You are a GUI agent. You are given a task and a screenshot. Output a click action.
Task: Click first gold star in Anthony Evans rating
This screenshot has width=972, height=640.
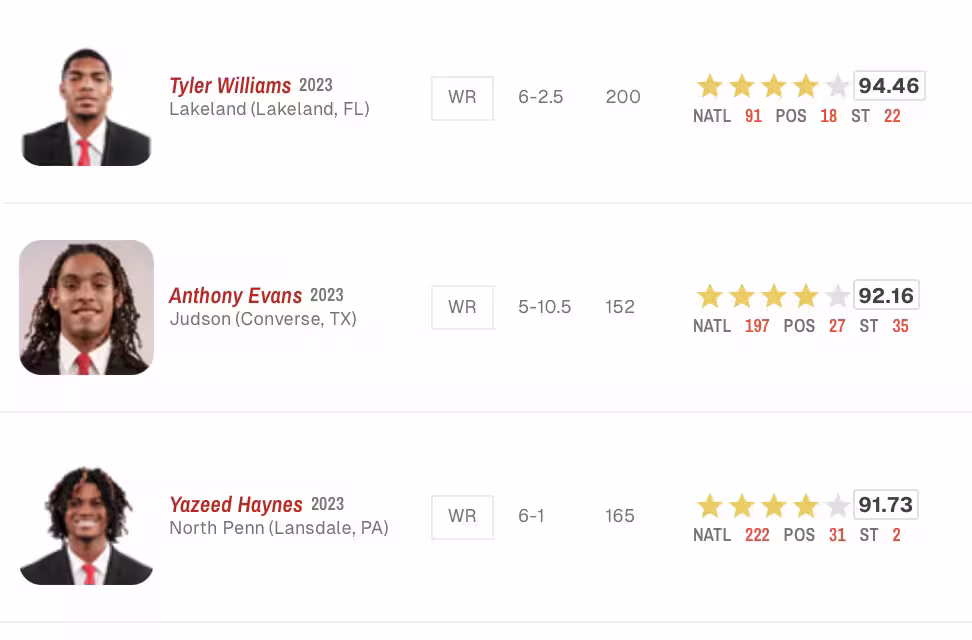[709, 296]
